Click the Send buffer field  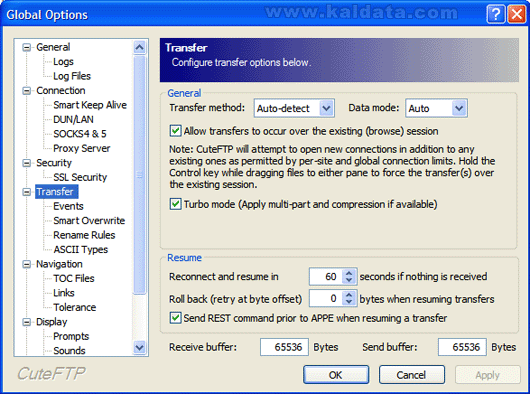pos(462,347)
